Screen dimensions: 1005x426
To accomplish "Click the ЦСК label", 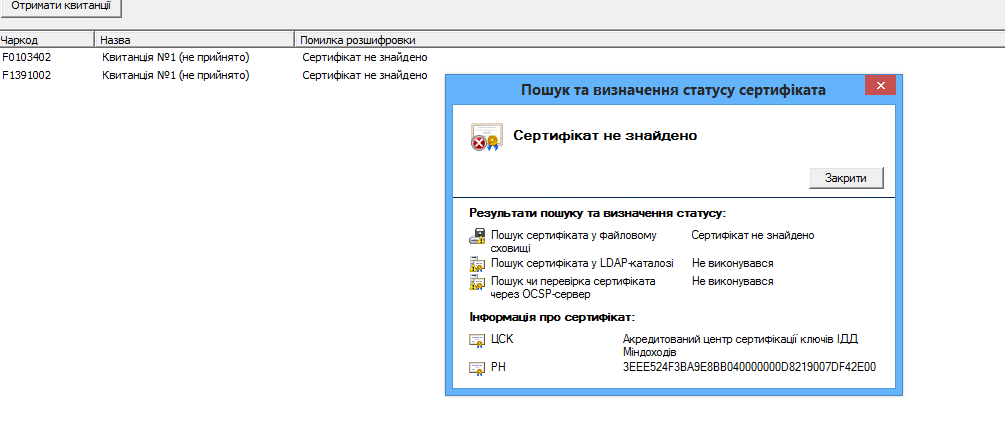I will 502,340.
